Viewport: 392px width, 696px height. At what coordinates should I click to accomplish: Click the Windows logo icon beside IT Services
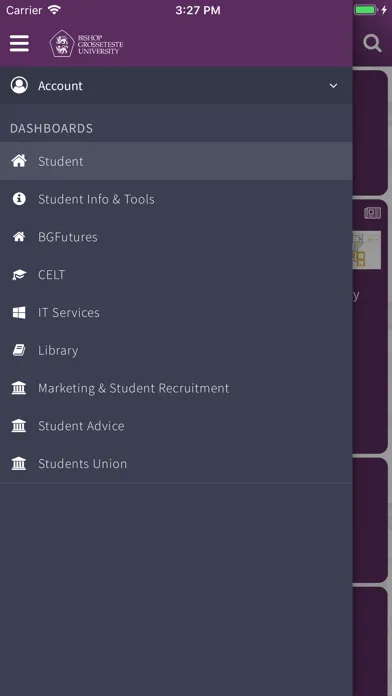19,312
